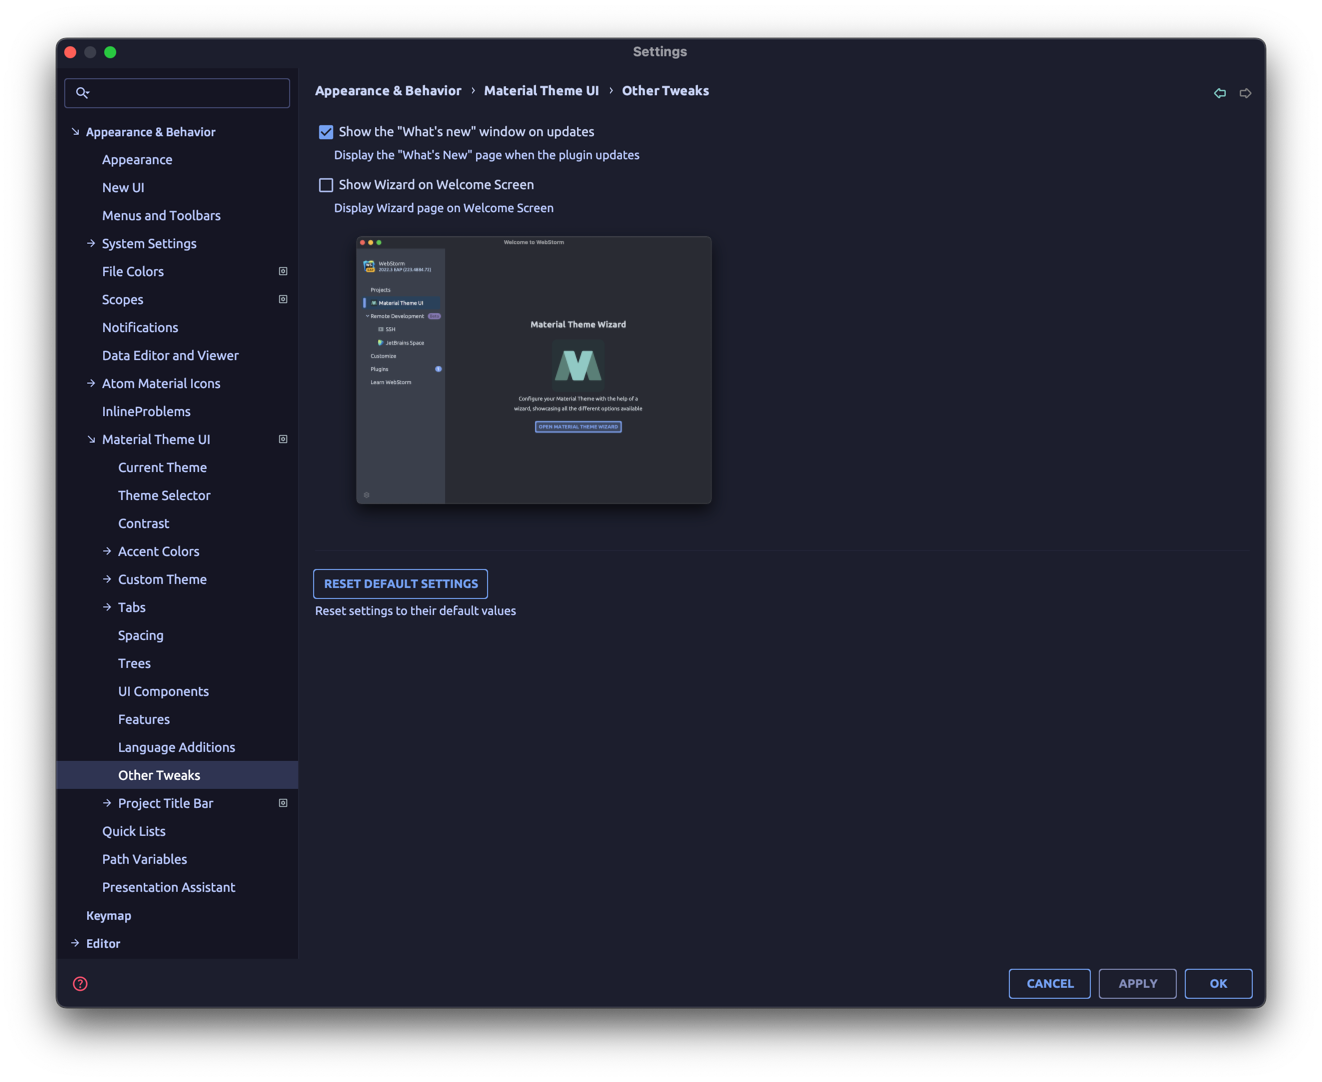Click the Wizard preview screenshot thumbnail
The height and width of the screenshot is (1082, 1322).
(533, 369)
